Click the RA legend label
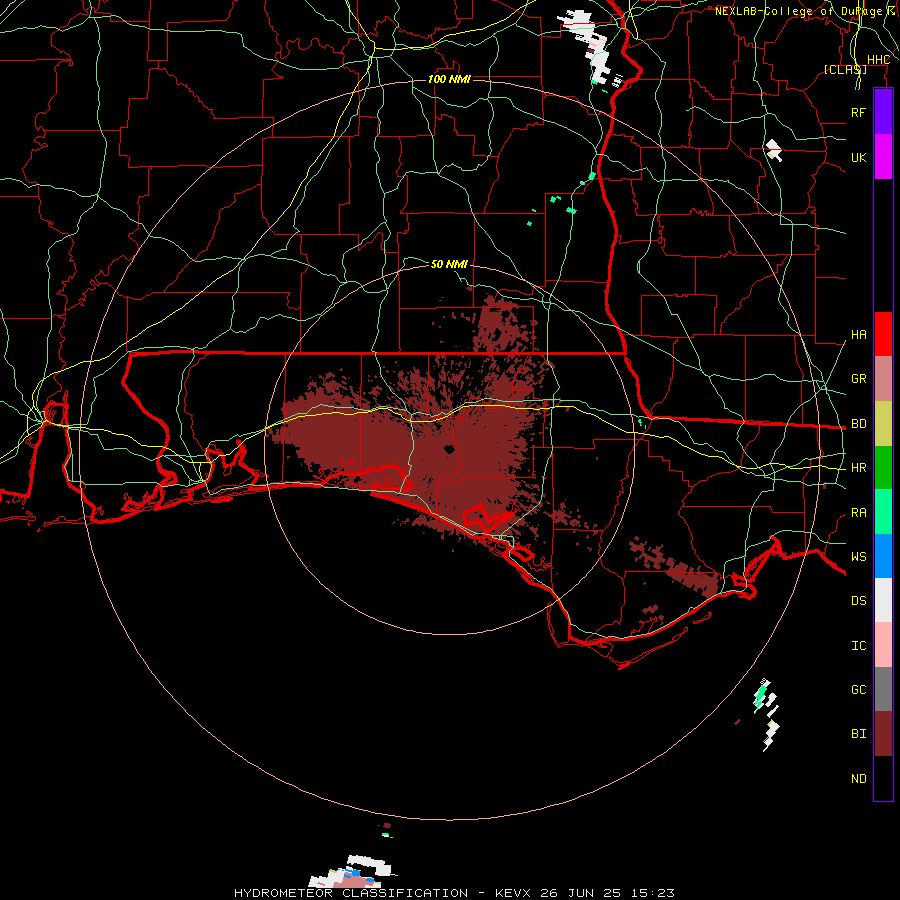This screenshot has height=900, width=900. pyautogui.click(x=858, y=513)
